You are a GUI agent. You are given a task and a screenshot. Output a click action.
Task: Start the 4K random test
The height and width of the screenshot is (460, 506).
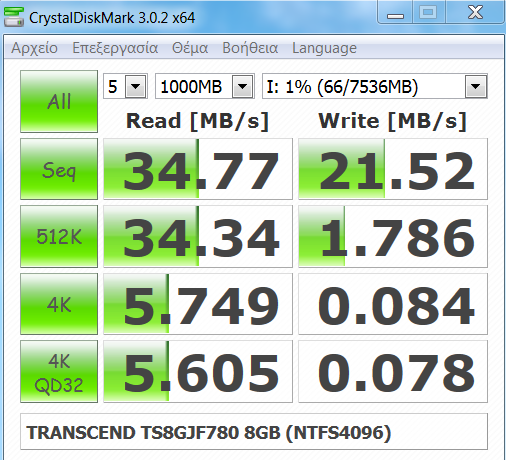59,304
